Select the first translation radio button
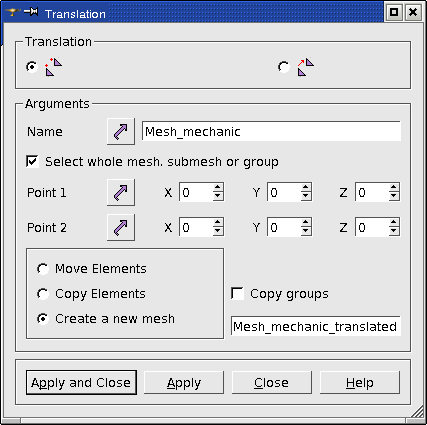Viewport: 427px width, 425px height. pyautogui.click(x=32, y=67)
